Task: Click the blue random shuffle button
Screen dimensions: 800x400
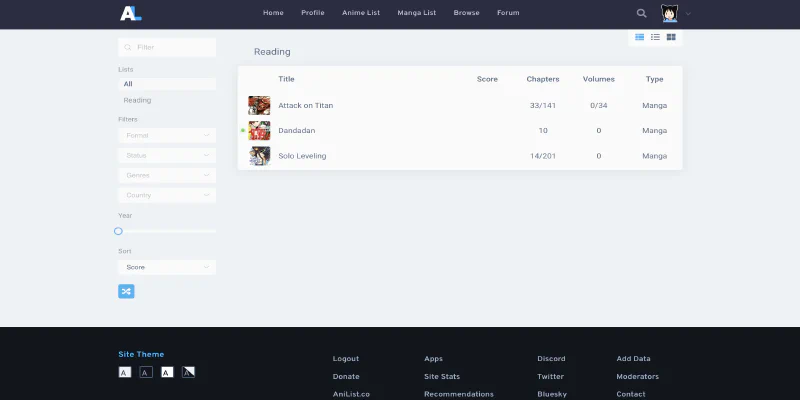Action: pyautogui.click(x=126, y=291)
